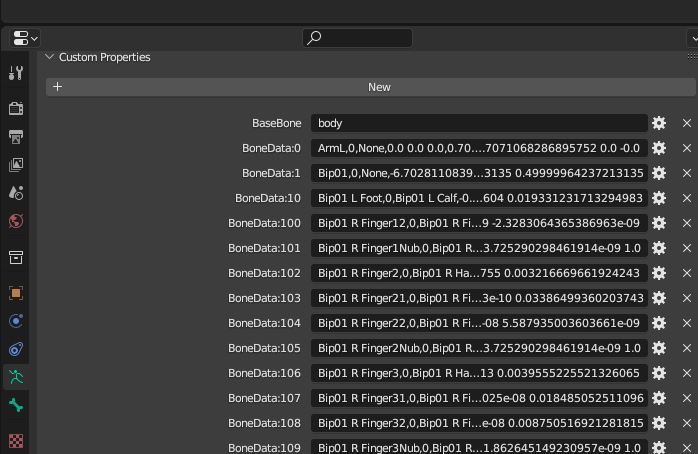Remove the BoneData:105 property
This screenshot has height=454, width=698.
687,348
